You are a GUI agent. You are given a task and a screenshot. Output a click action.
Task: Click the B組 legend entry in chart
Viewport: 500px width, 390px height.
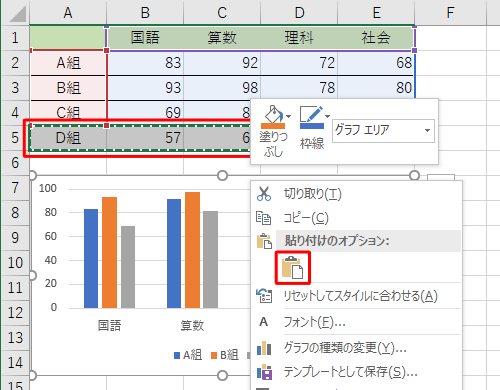click(225, 355)
